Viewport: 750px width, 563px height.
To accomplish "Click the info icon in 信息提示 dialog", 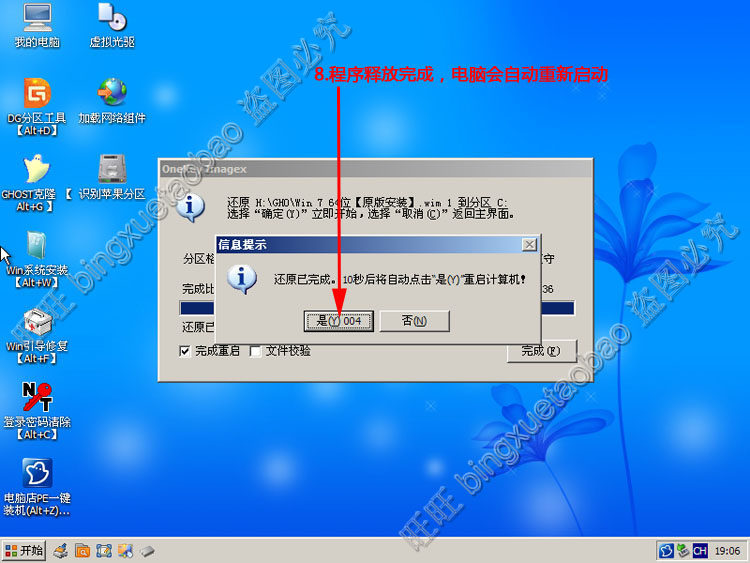I will click(242, 279).
